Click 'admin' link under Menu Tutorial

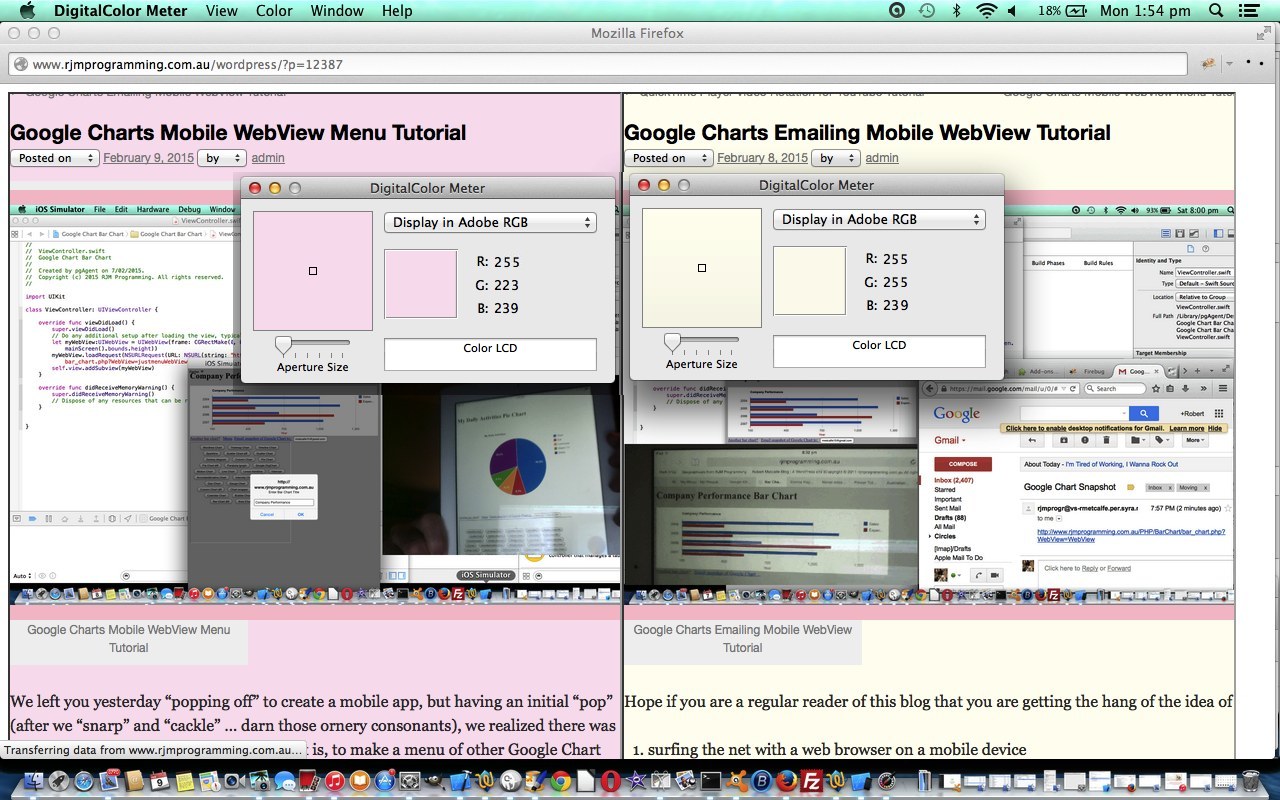[268, 158]
